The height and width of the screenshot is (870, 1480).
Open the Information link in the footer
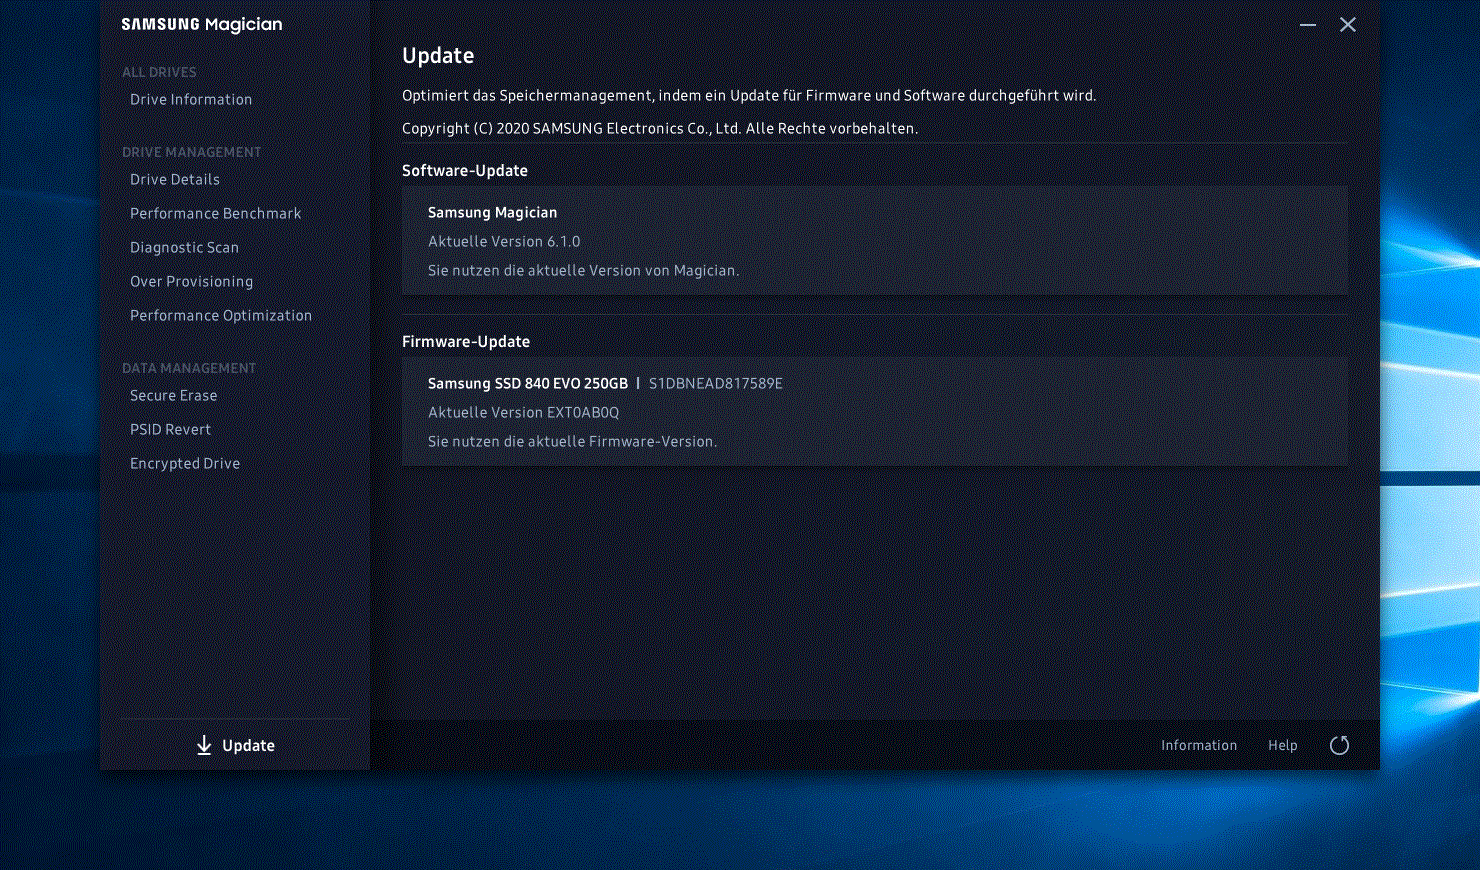click(1199, 746)
